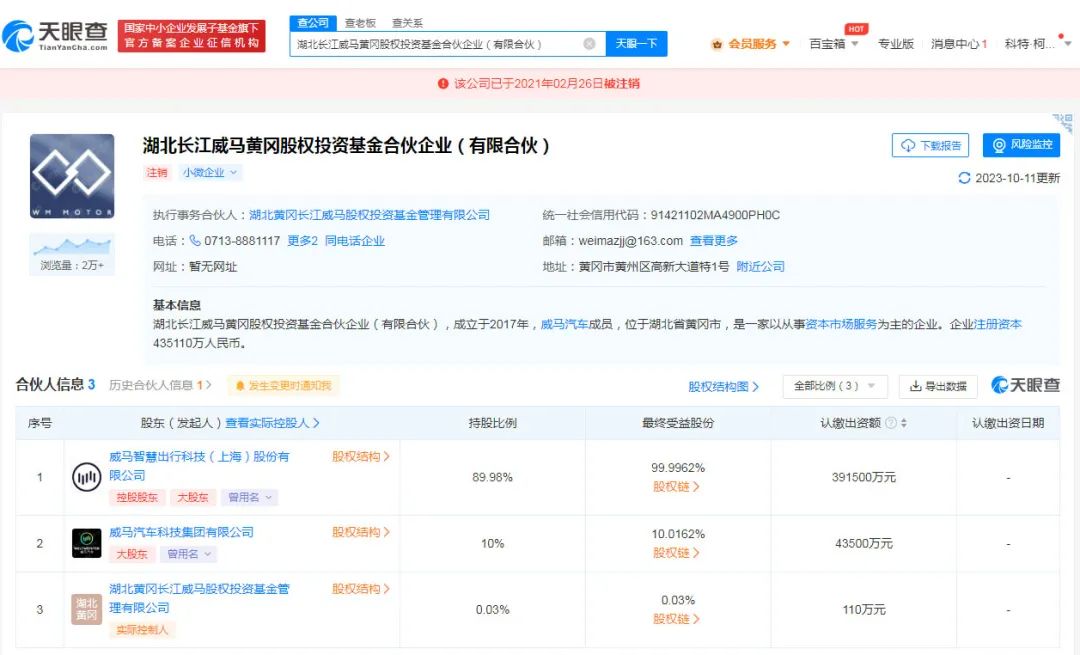Open 消息中心 in the header
1080x655 pixels.
pos(959,43)
